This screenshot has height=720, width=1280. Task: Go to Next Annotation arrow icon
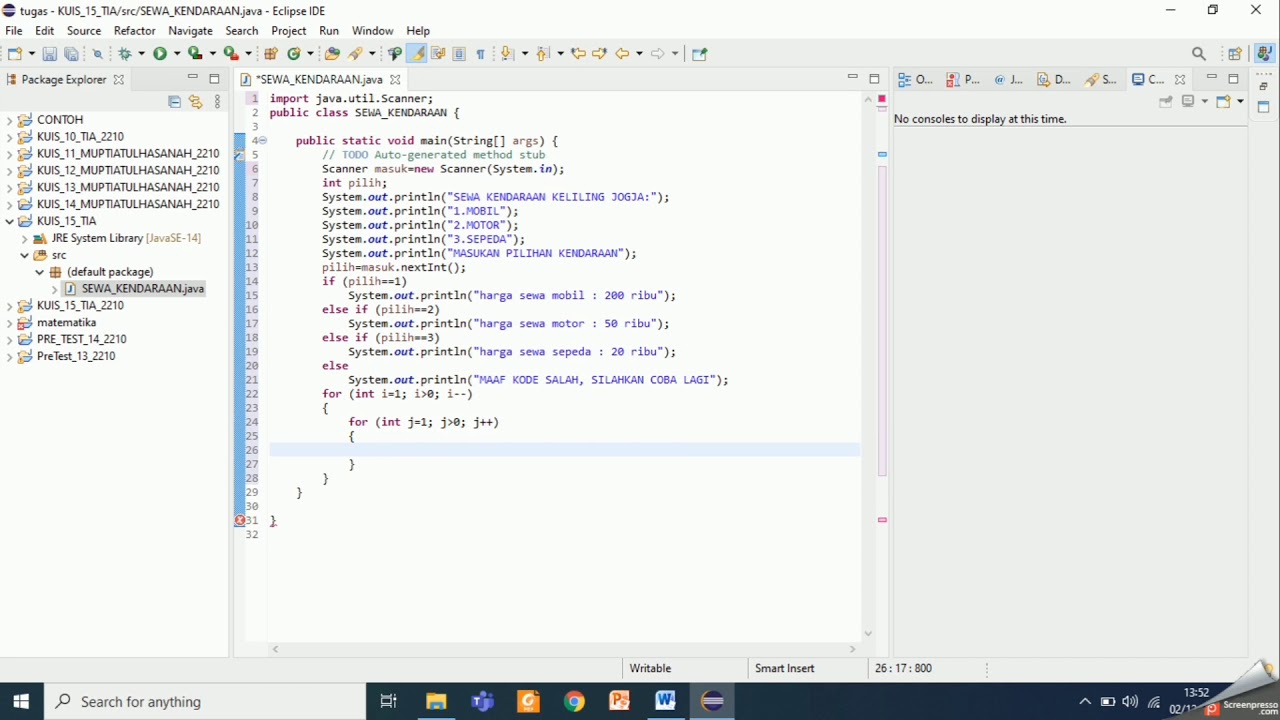pyautogui.click(x=507, y=54)
